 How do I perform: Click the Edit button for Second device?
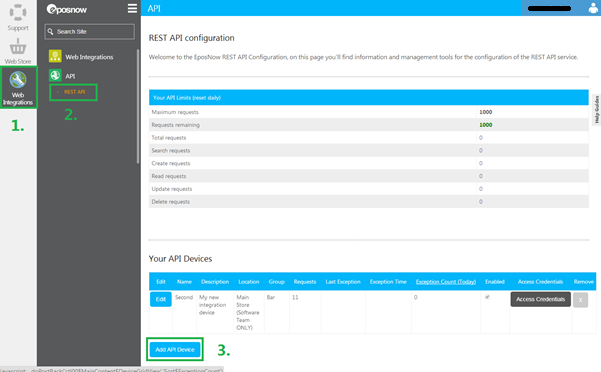(161, 299)
